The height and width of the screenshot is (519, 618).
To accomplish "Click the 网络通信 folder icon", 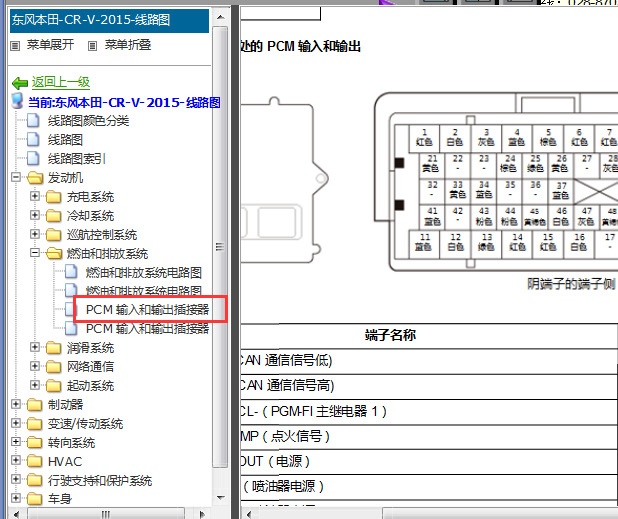I will [x=54, y=366].
